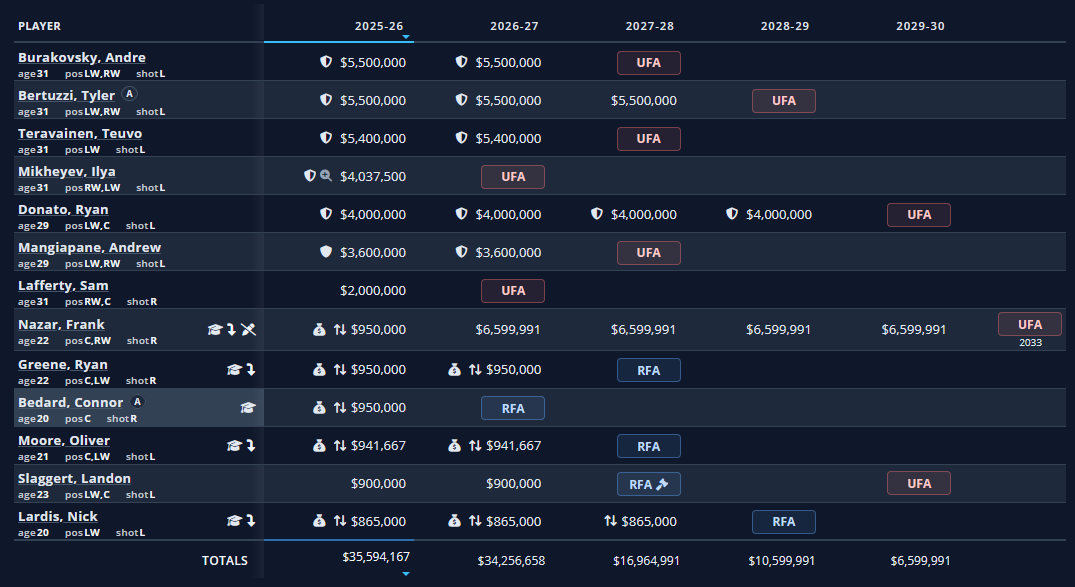Select the 2025-26 season column header
This screenshot has height=587, width=1075.
point(378,26)
